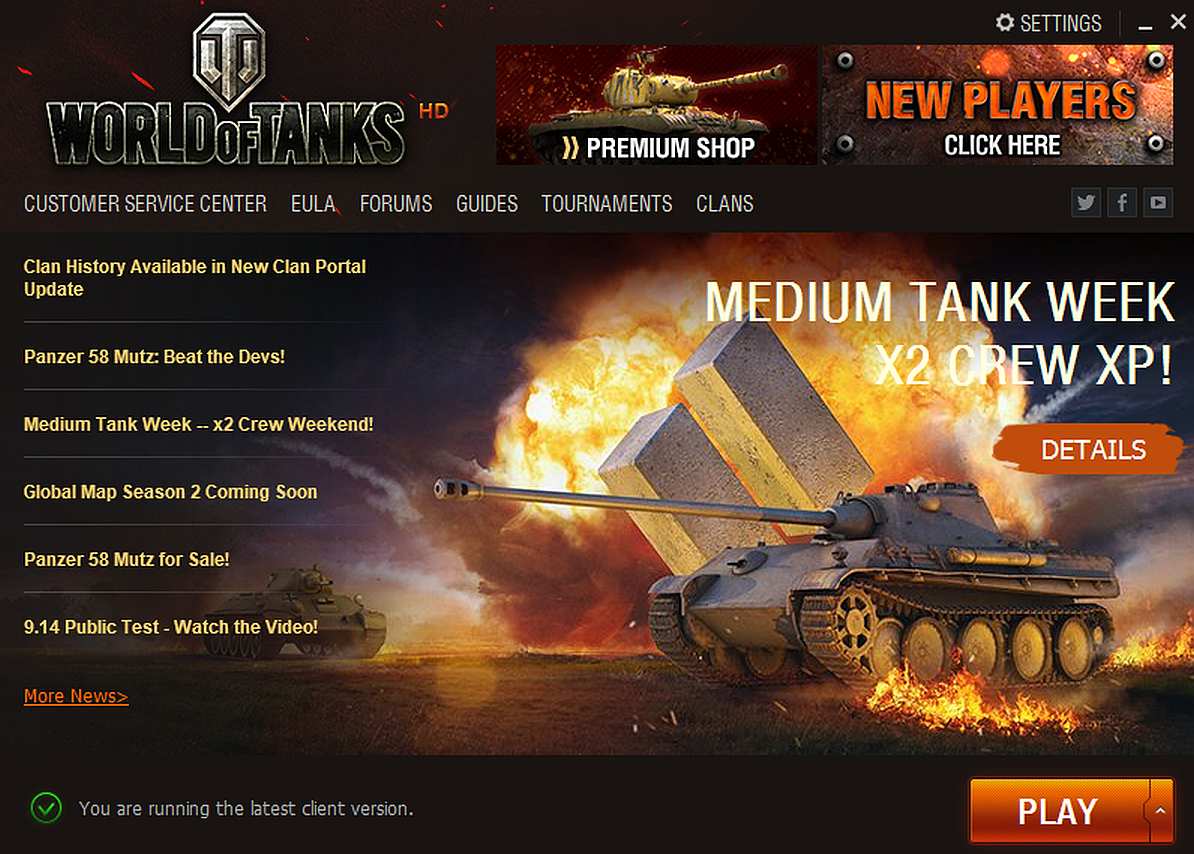1194x854 pixels.
Task: Select the Tournaments menu item
Action: pyautogui.click(x=607, y=204)
